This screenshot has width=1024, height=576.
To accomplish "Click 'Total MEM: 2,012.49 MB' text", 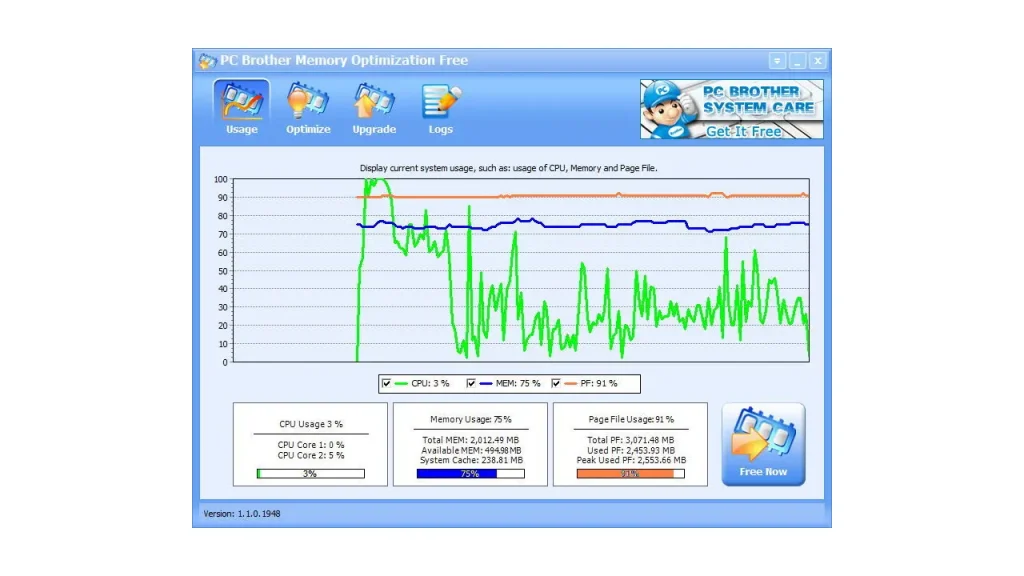I will pos(471,440).
